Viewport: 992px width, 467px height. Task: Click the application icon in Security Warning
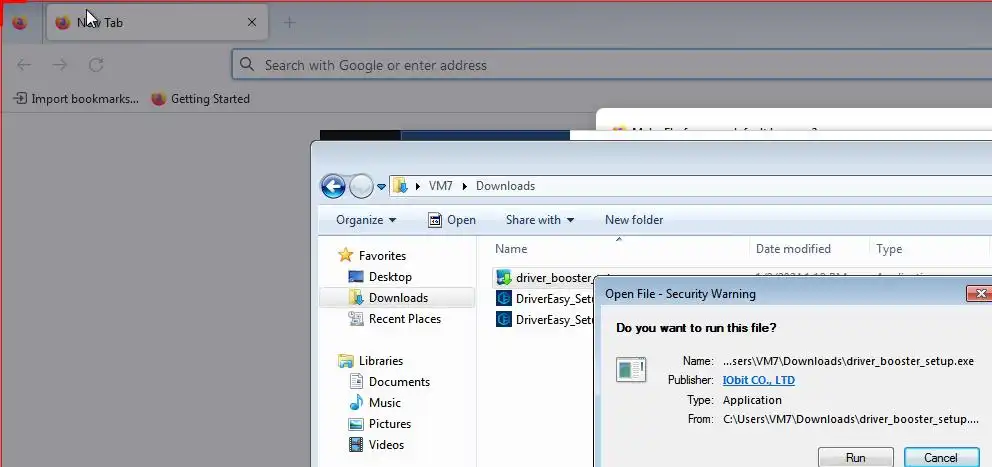point(631,370)
